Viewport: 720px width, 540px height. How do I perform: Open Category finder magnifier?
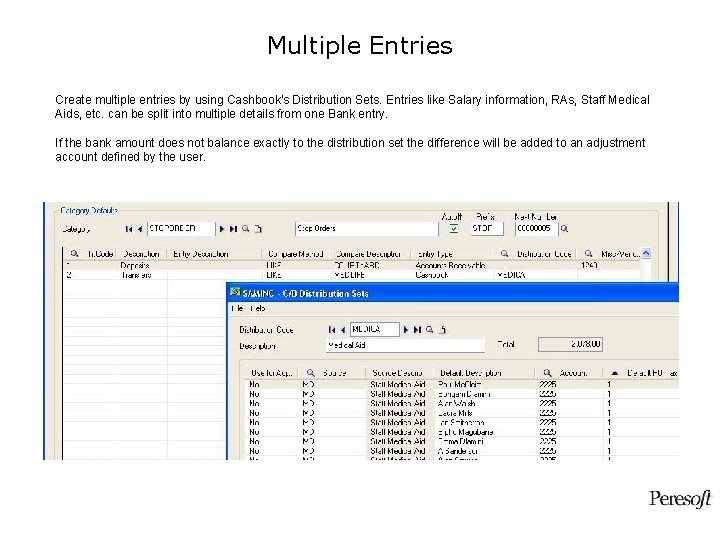(x=246, y=229)
